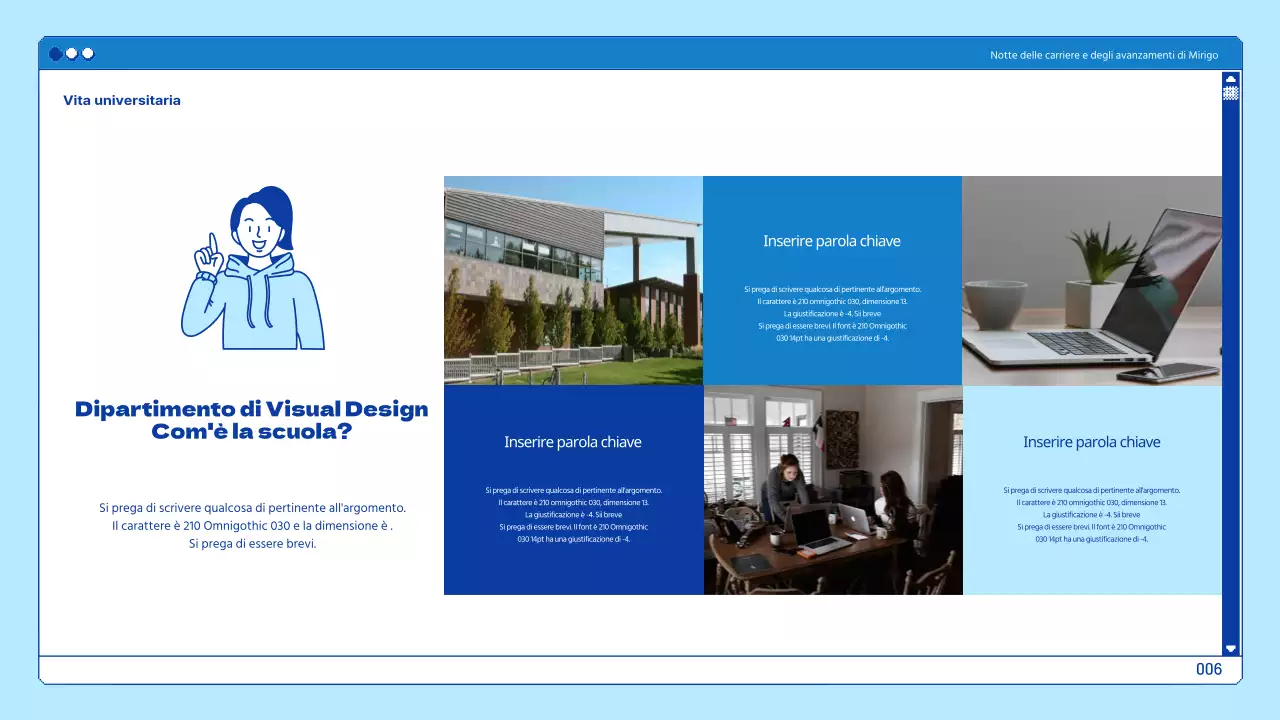The height and width of the screenshot is (720, 1280).
Task: Click the dotted grip icon on the scrollbar
Action: (1230, 95)
